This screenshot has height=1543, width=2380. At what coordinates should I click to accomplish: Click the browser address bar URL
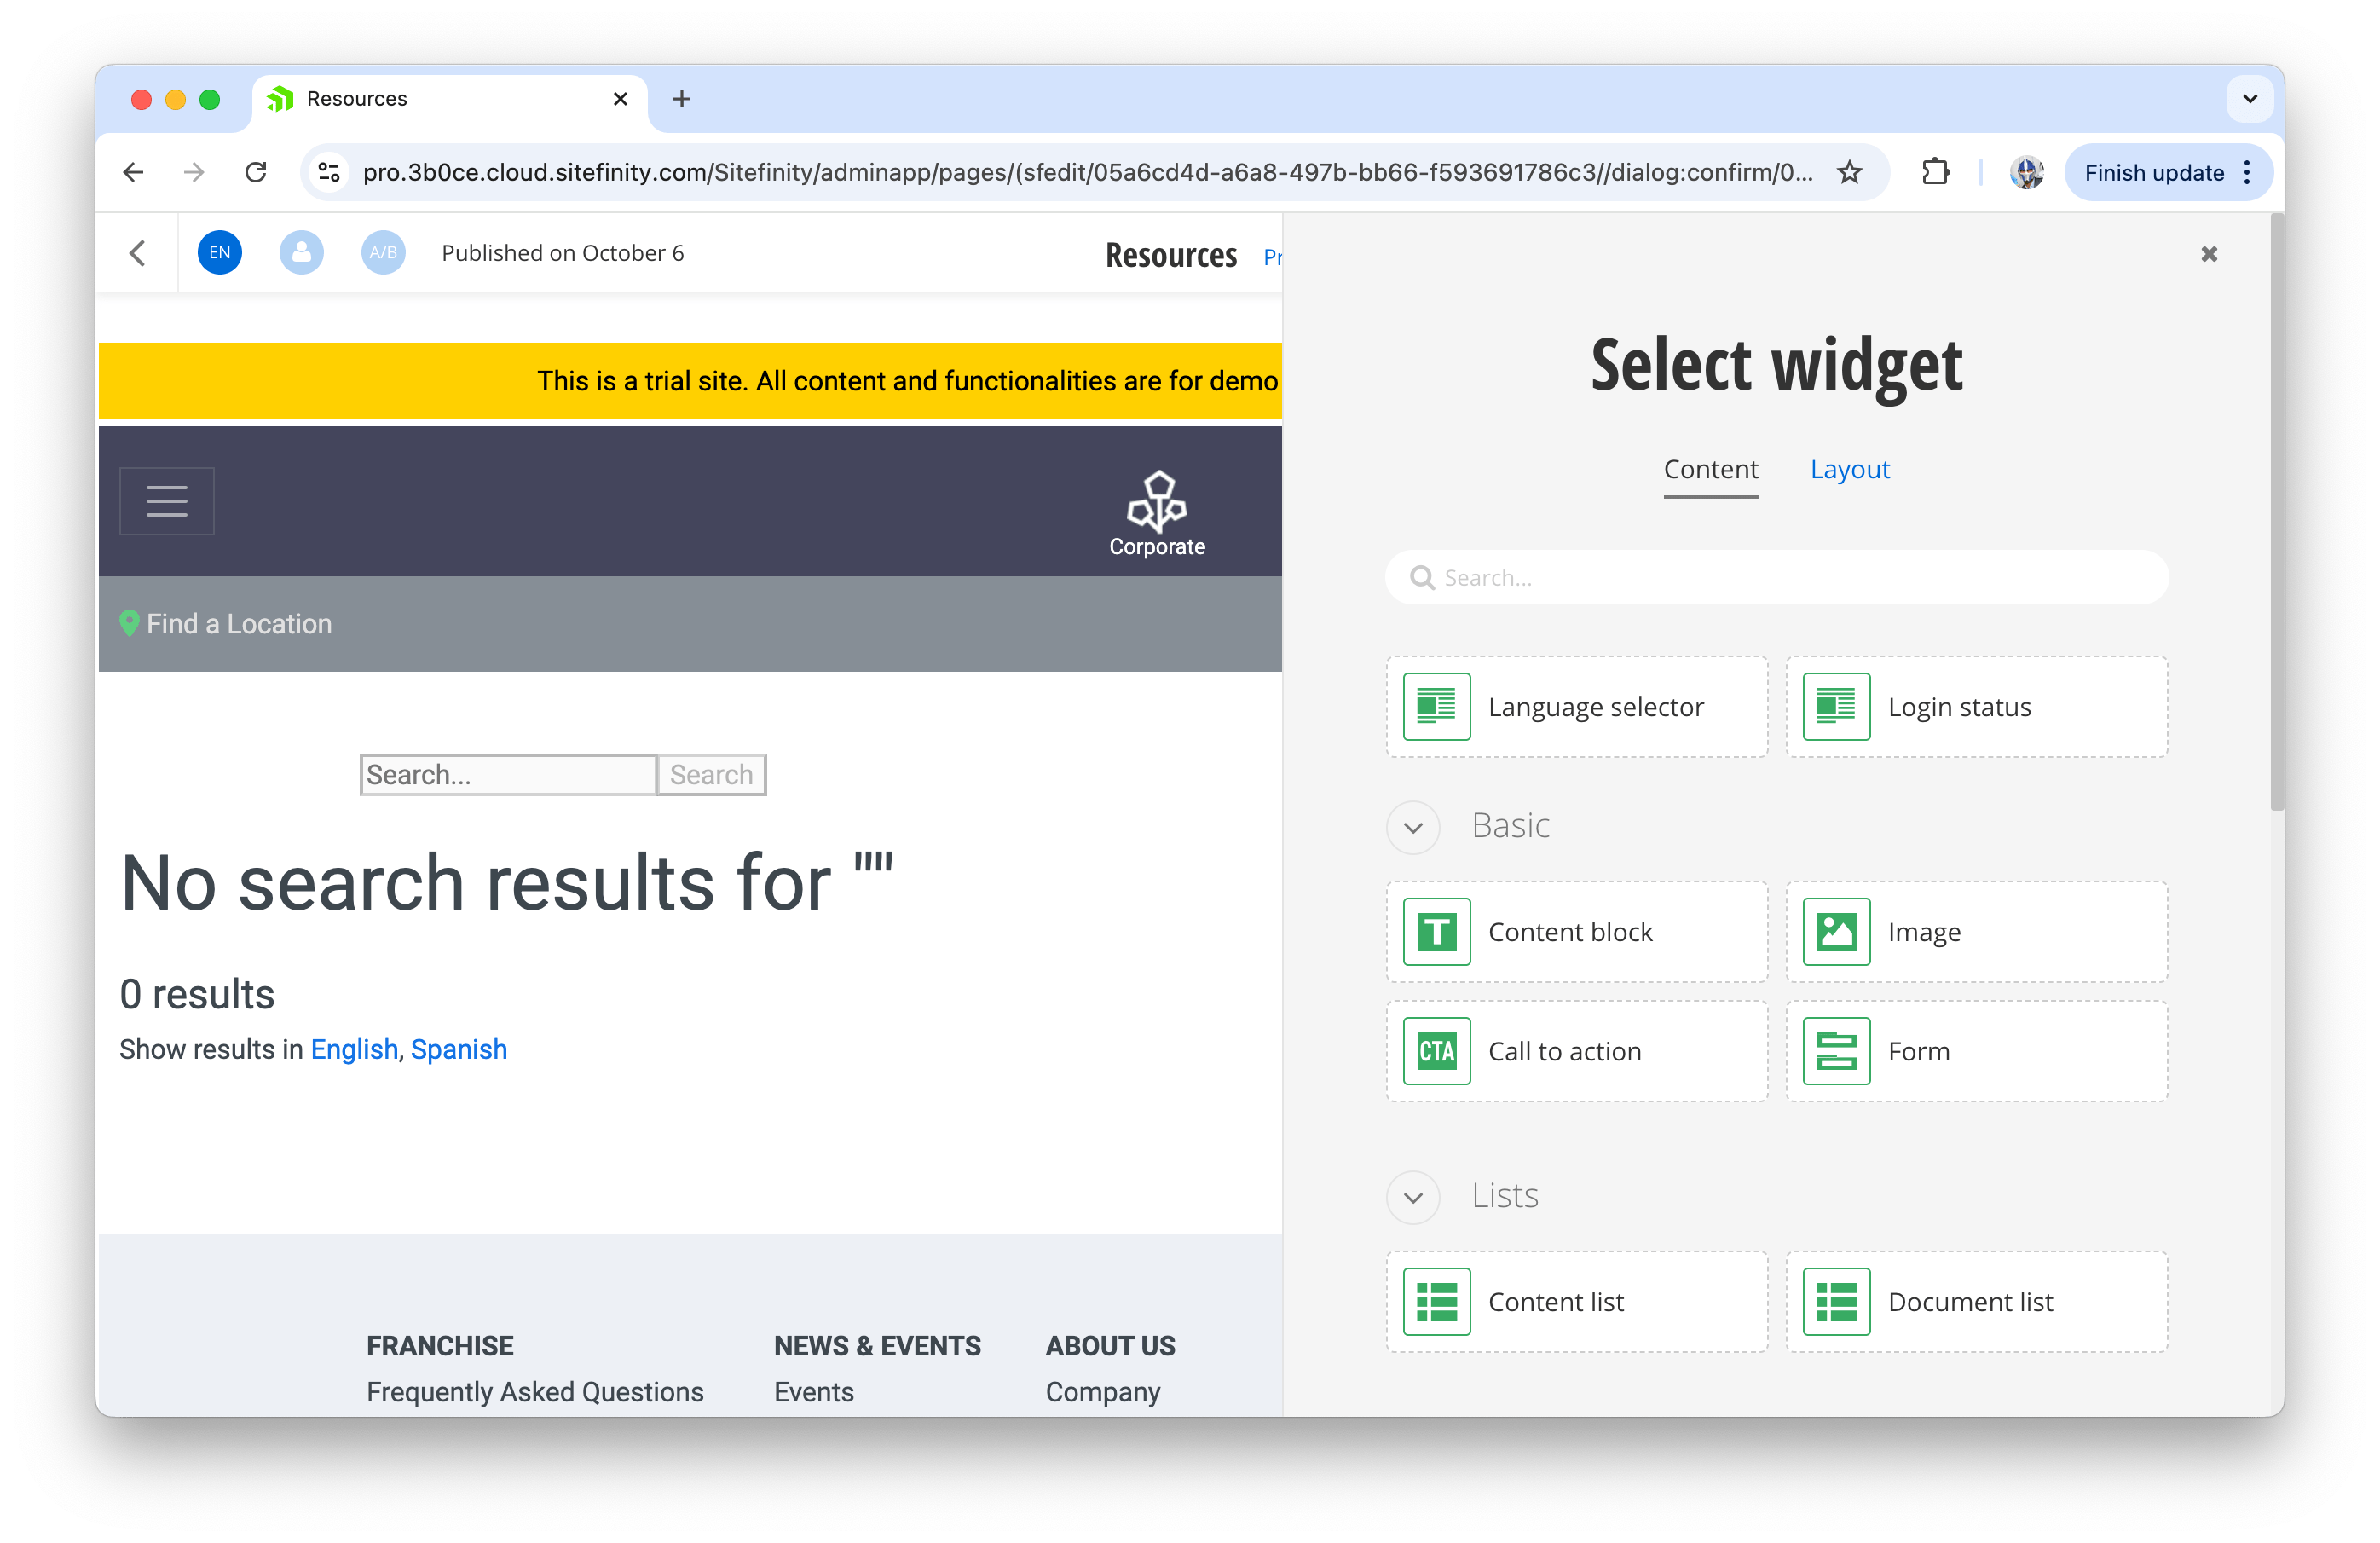pos(1087,172)
